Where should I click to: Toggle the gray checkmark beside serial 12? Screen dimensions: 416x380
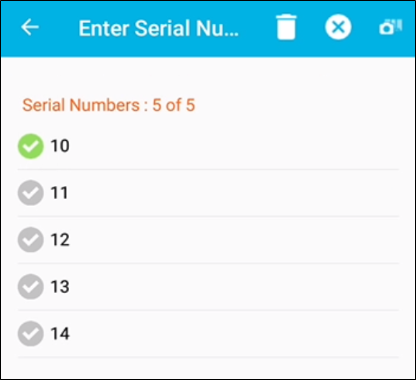pyautogui.click(x=31, y=240)
